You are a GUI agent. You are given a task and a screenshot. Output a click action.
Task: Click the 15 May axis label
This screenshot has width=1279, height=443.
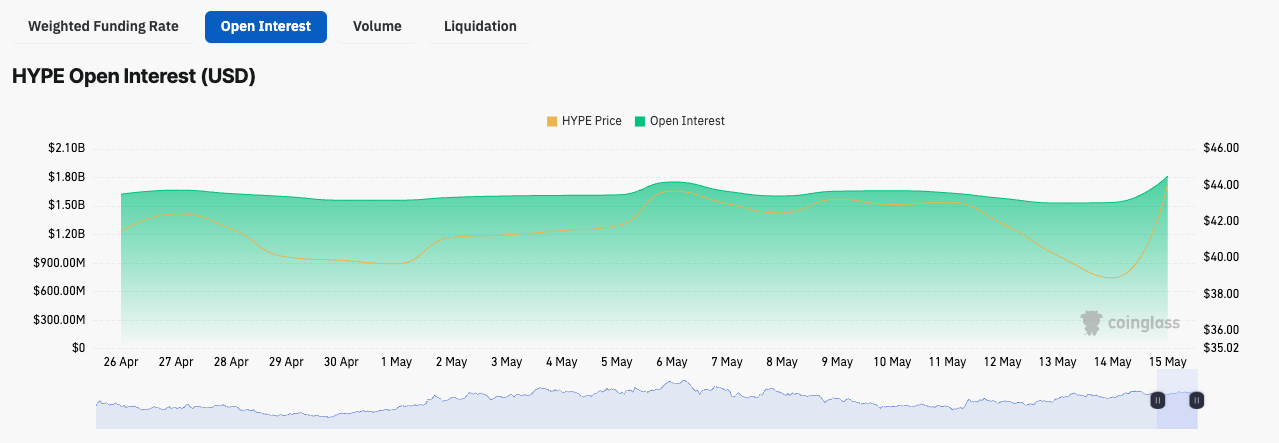pos(1168,362)
